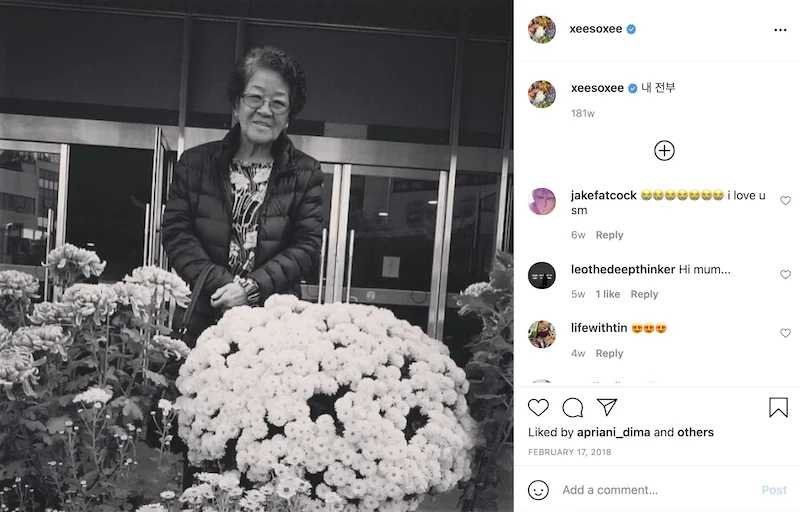This screenshot has width=800, height=512.
Task: Open leothedeepthinker's profile picture
Action: point(542,275)
